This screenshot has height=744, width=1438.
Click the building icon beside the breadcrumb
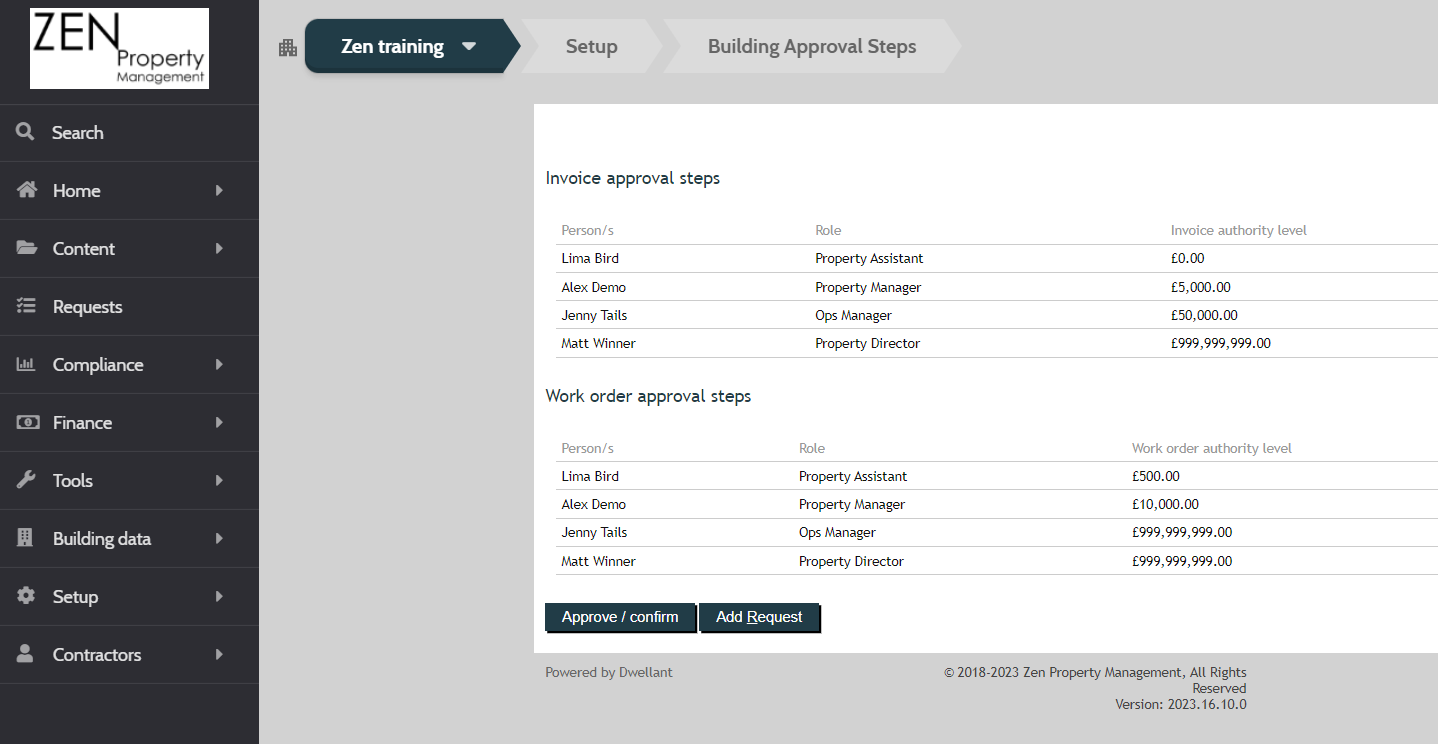pos(288,47)
